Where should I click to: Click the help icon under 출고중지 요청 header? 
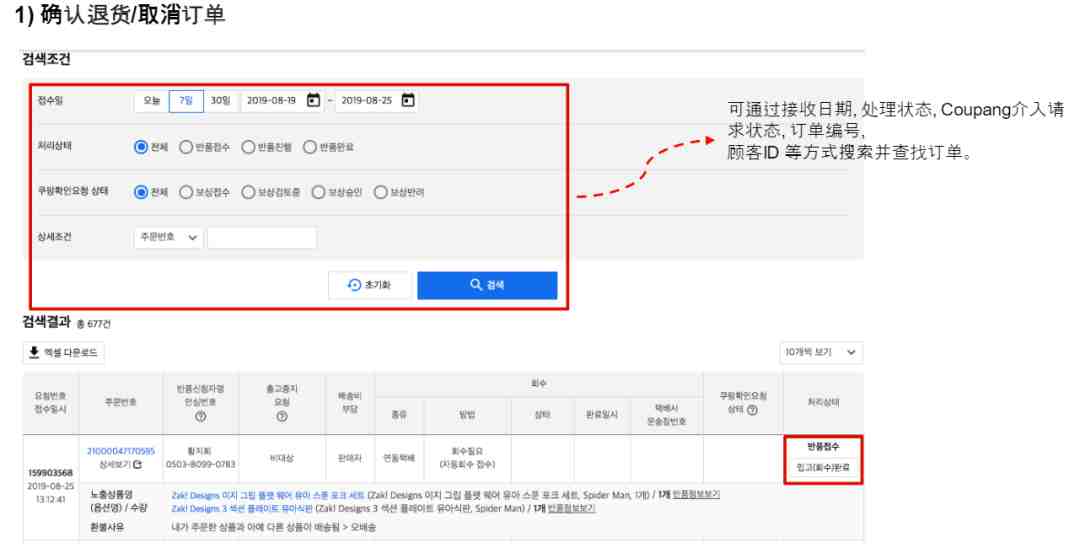pos(282,417)
